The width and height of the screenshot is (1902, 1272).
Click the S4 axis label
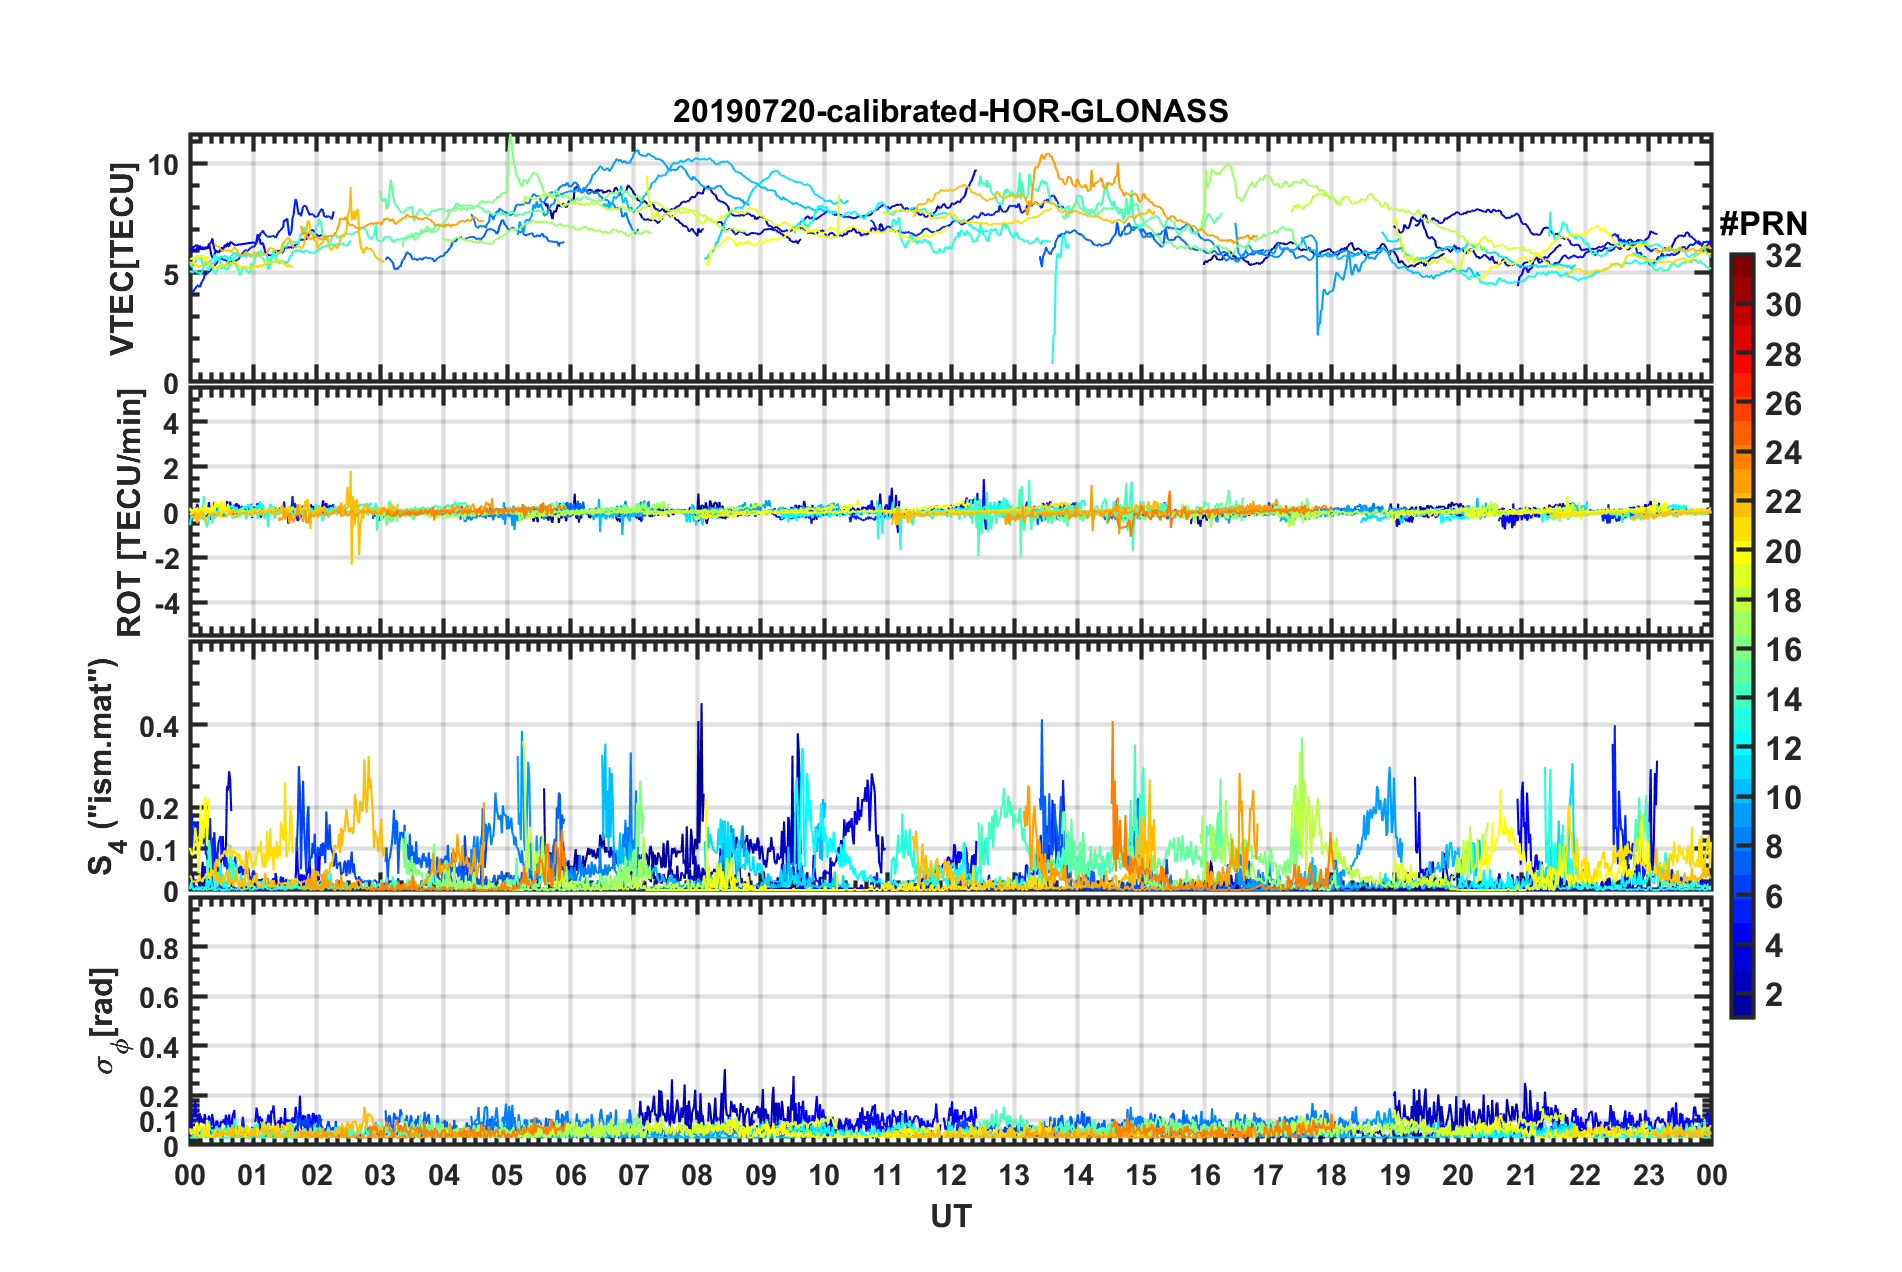coord(104,765)
